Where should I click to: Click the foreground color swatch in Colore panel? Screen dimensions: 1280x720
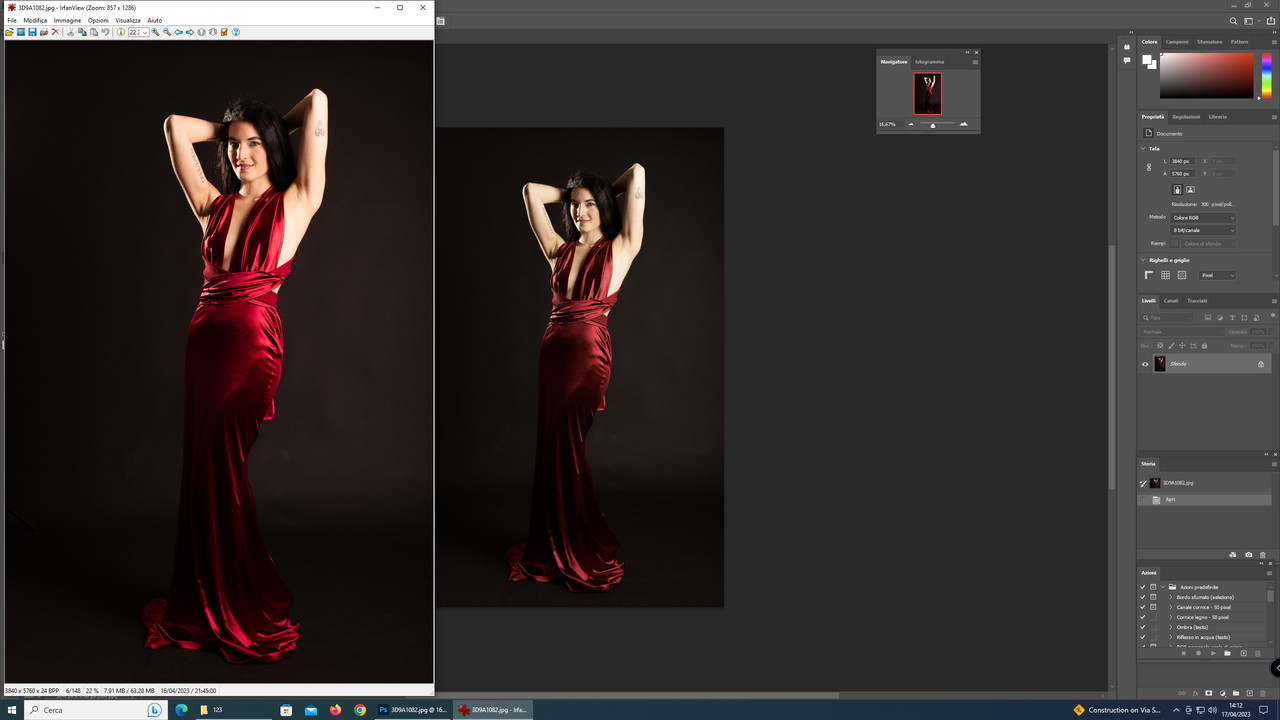[x=1147, y=59]
